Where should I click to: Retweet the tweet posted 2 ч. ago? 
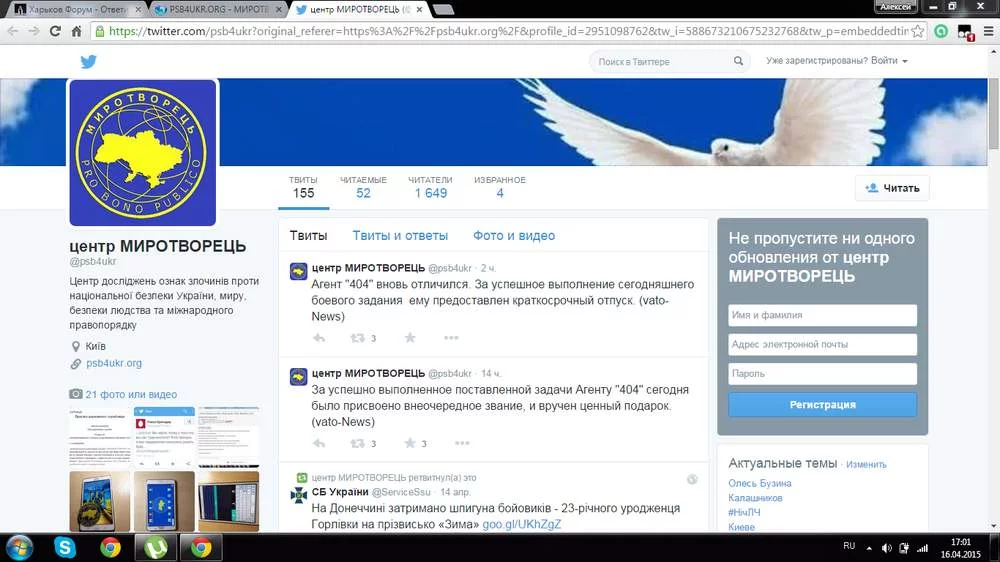point(358,338)
